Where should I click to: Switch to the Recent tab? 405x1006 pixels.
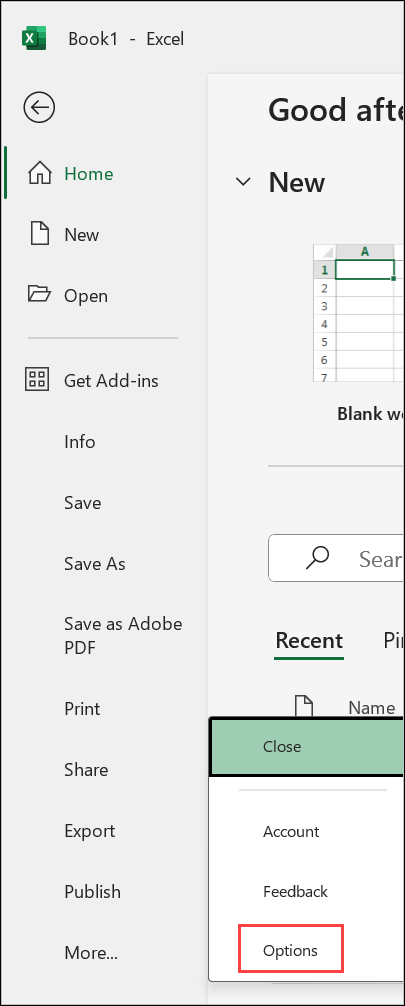pos(309,640)
